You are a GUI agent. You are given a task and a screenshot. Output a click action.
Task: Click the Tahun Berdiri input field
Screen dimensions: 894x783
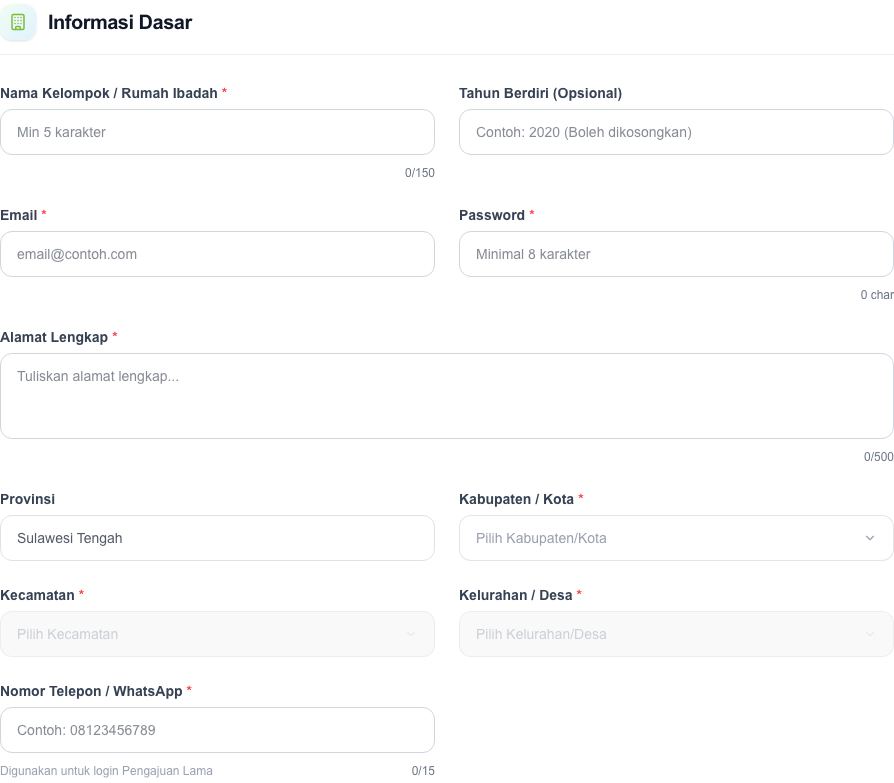[676, 132]
